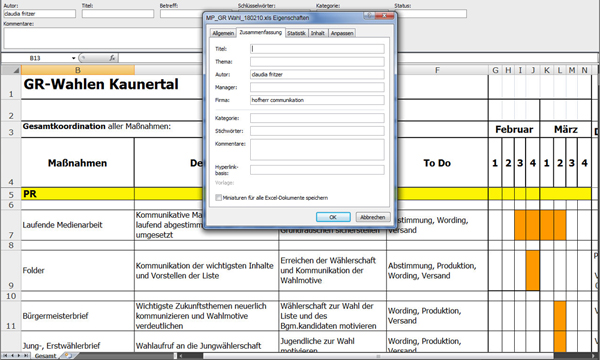600x360 pixels.
Task: Close the Eigenschaften dialog
Action: (x=385, y=16)
